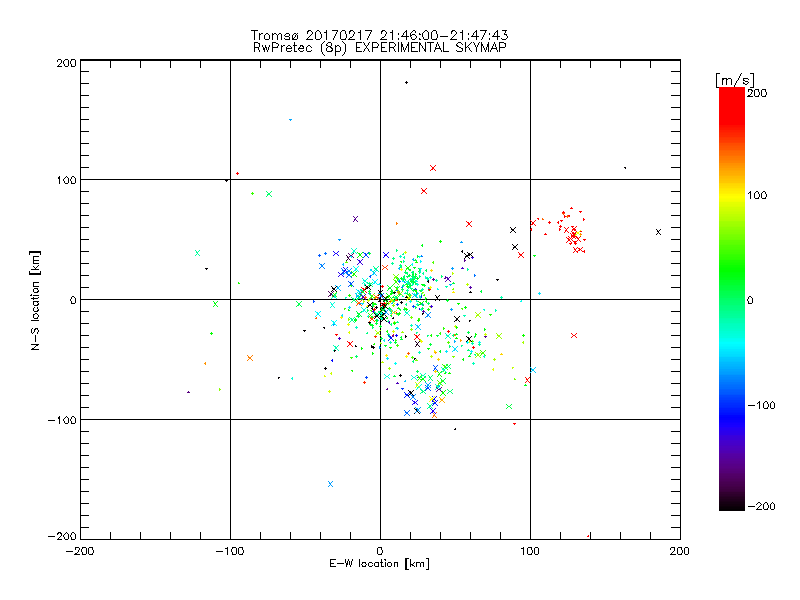
Task: Click the colorbar '-200' bottom label
Action: tap(761, 506)
